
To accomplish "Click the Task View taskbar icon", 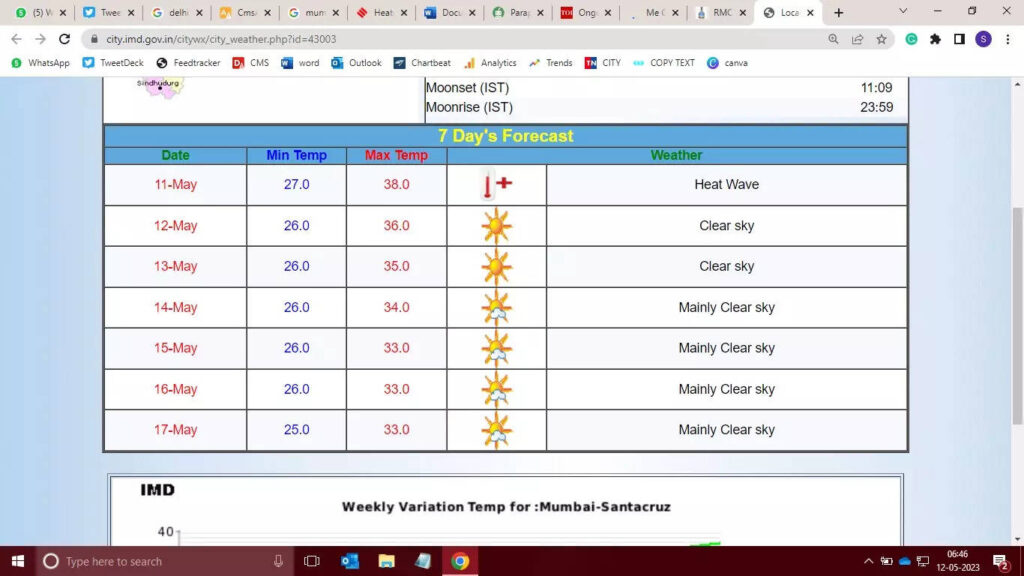I will point(312,561).
